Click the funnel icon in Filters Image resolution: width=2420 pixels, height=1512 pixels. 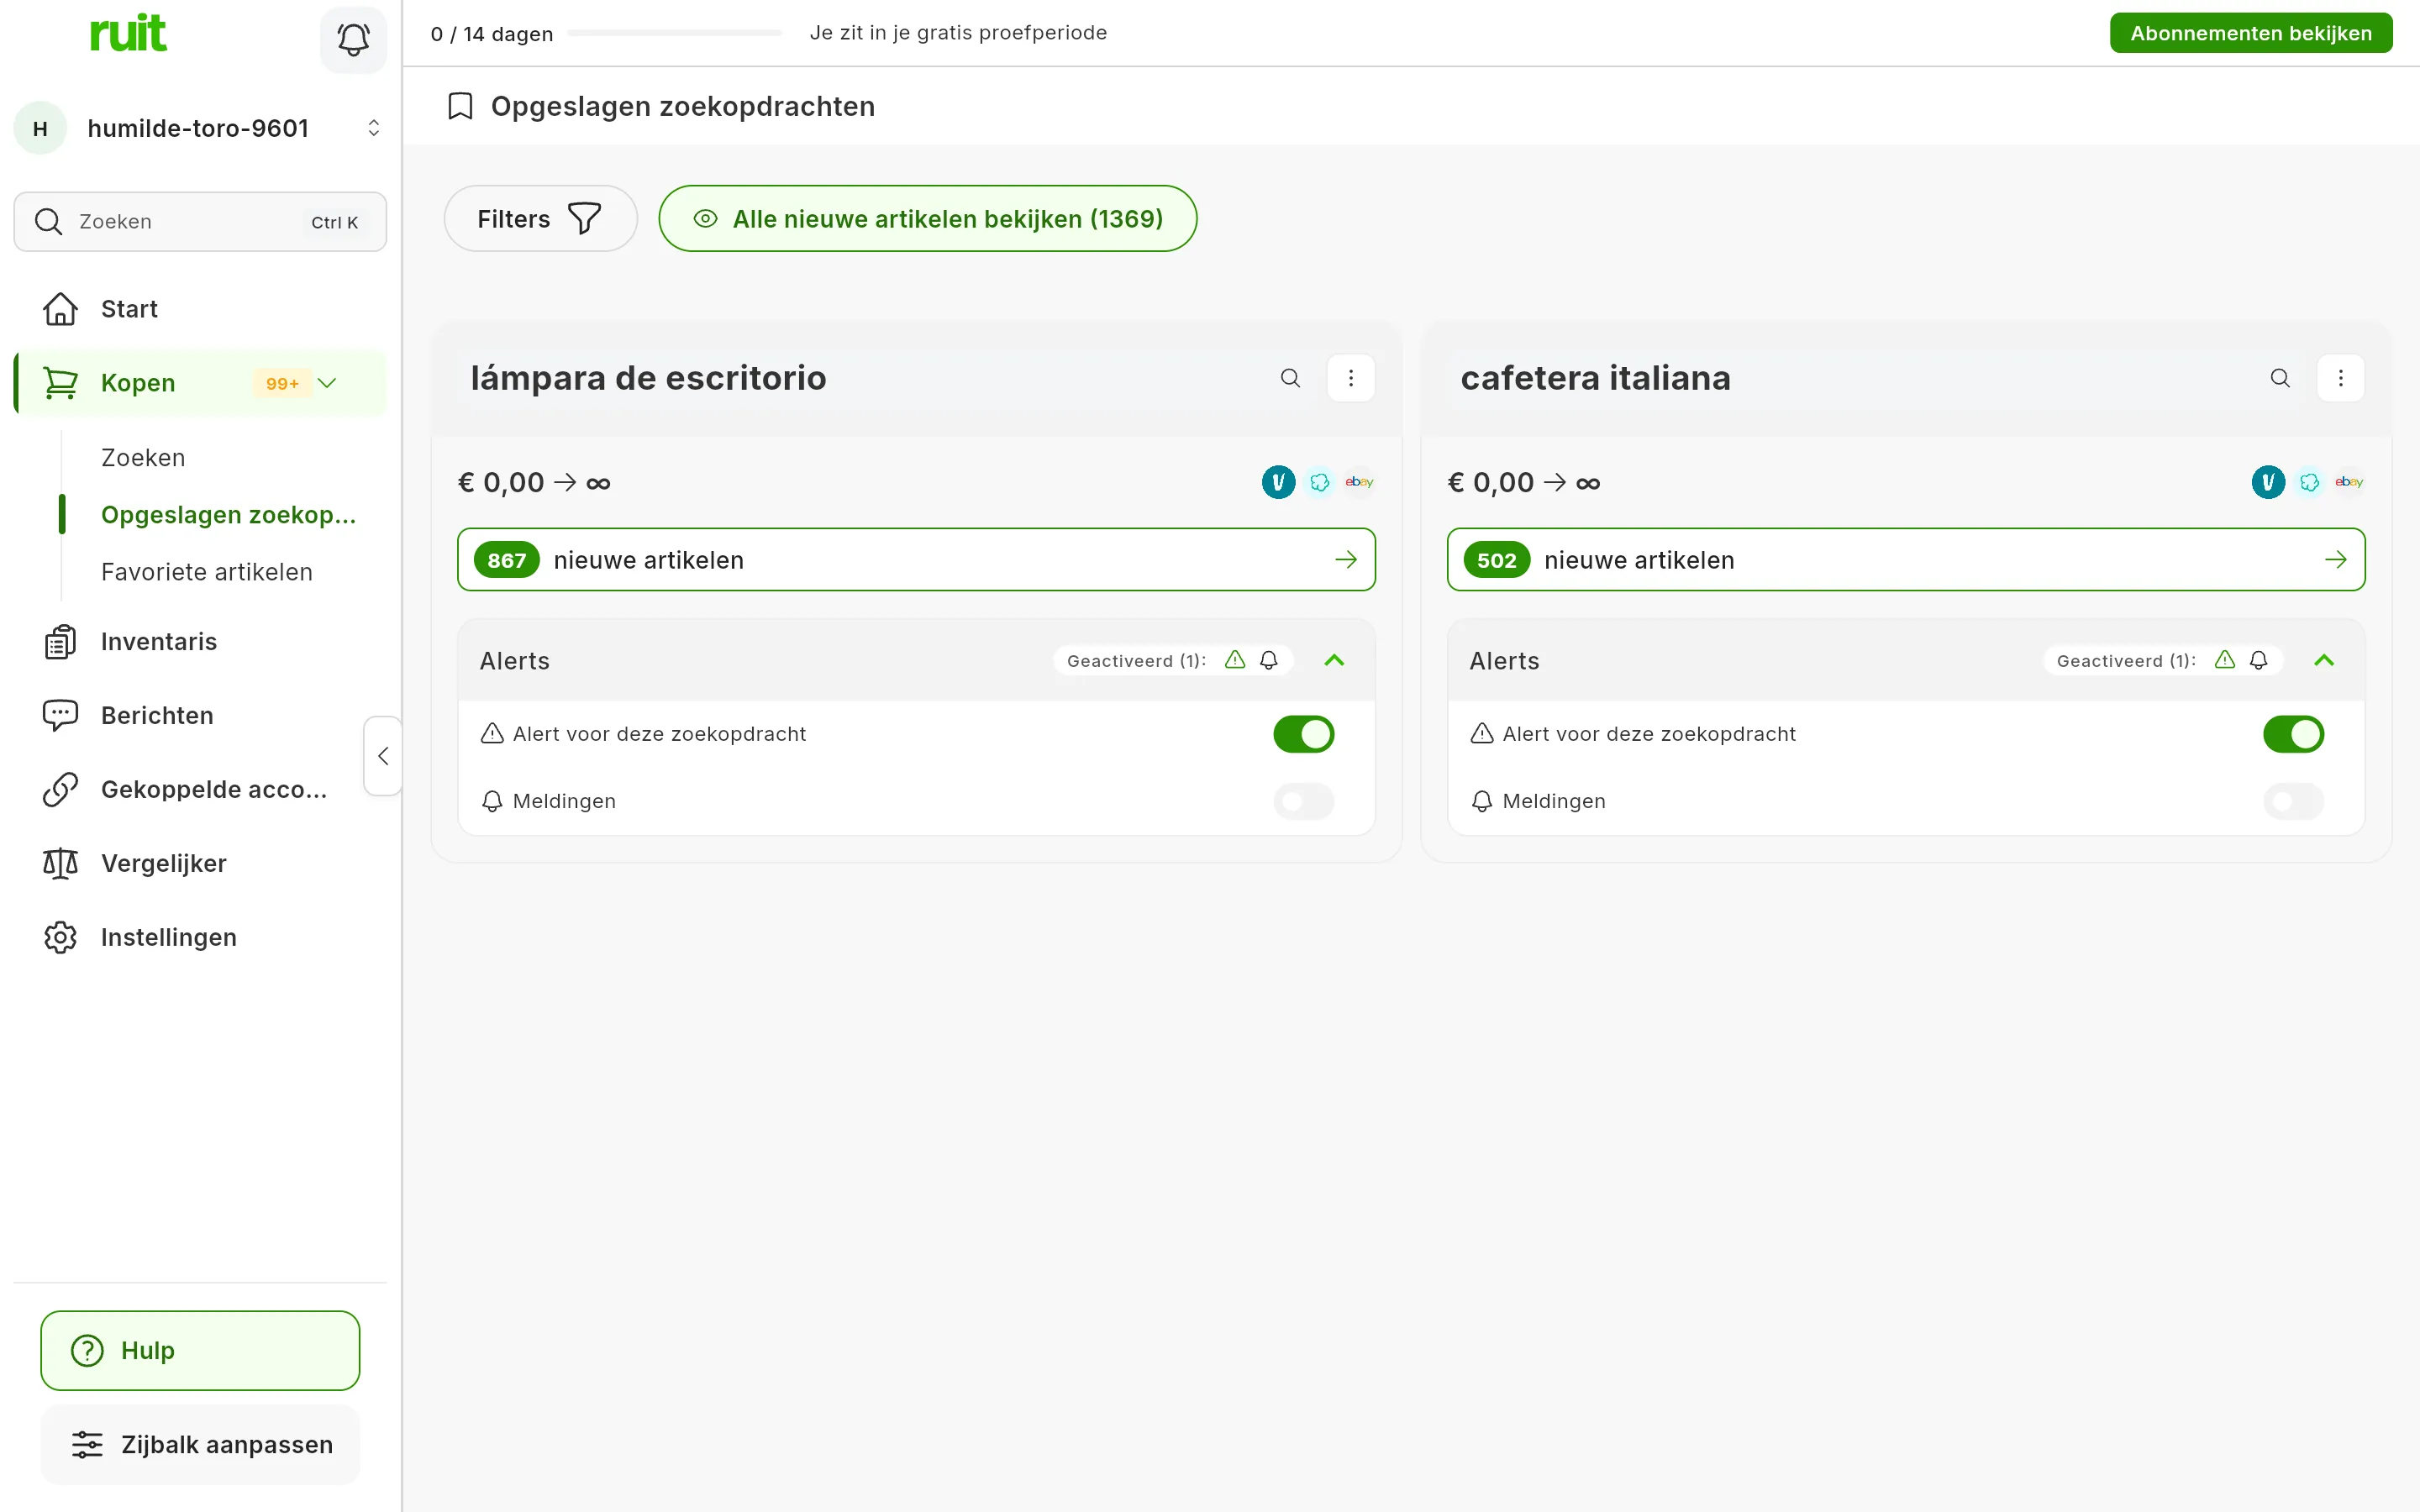point(585,218)
